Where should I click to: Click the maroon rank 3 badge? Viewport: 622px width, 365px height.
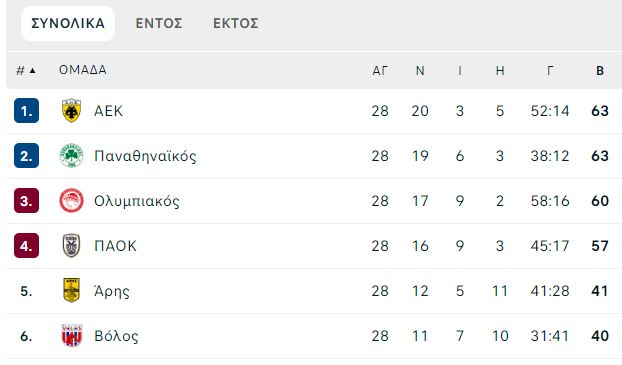tap(26, 201)
